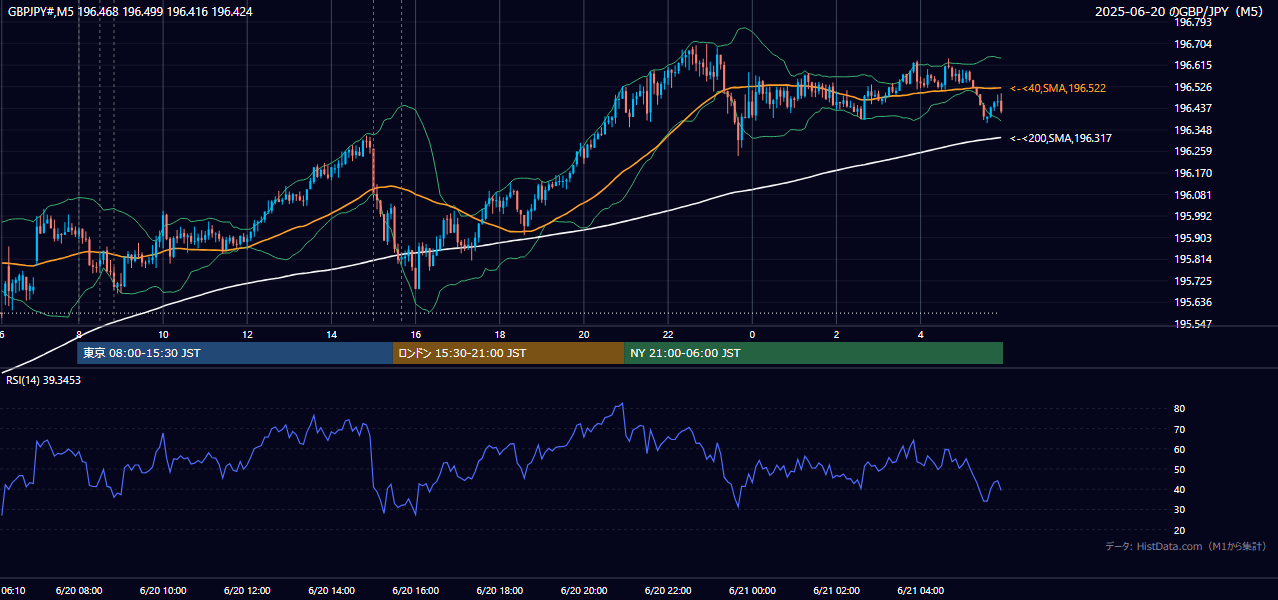1278x600 pixels.
Task: Click the 6/21 02:00 time axis label
Action: point(836,591)
